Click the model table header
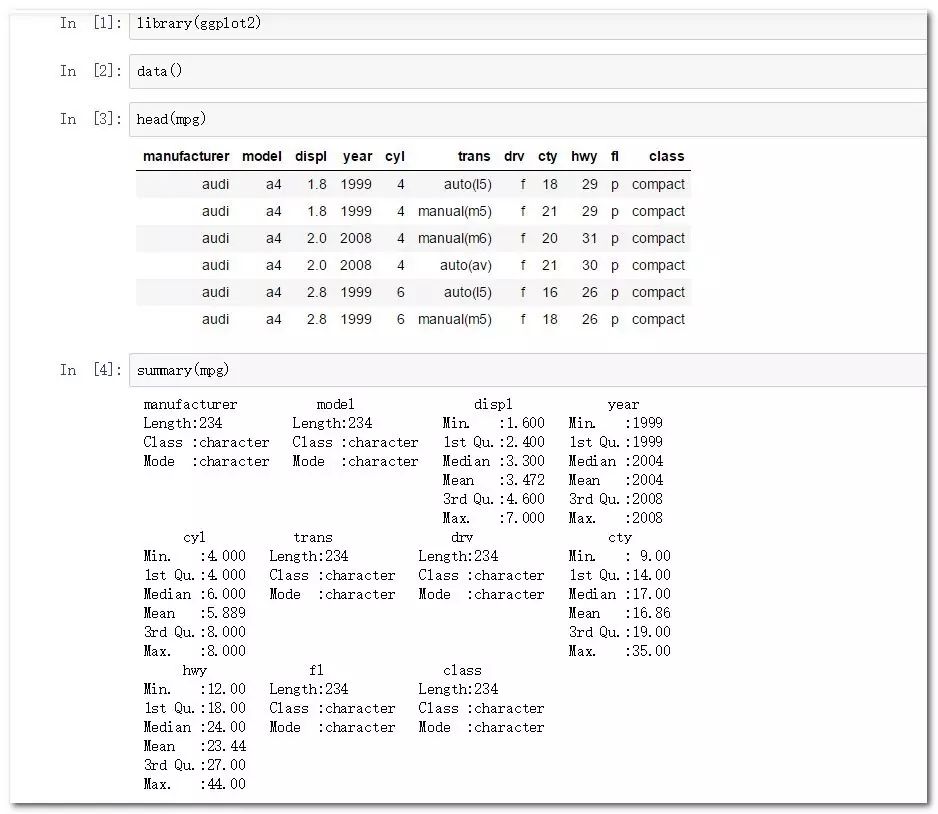Image resolution: width=938 pixels, height=814 pixels. [x=261, y=156]
